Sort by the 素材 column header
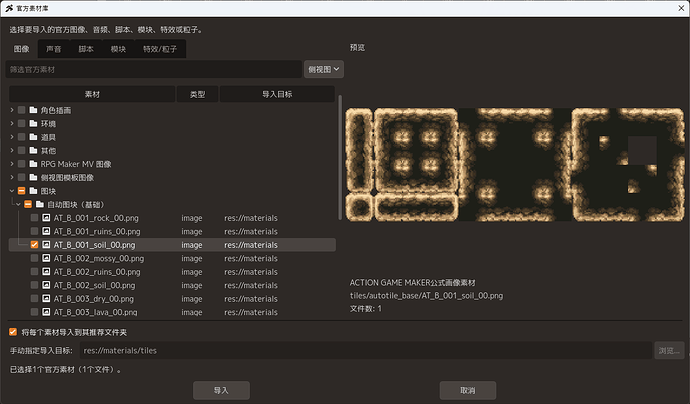 pos(92,94)
